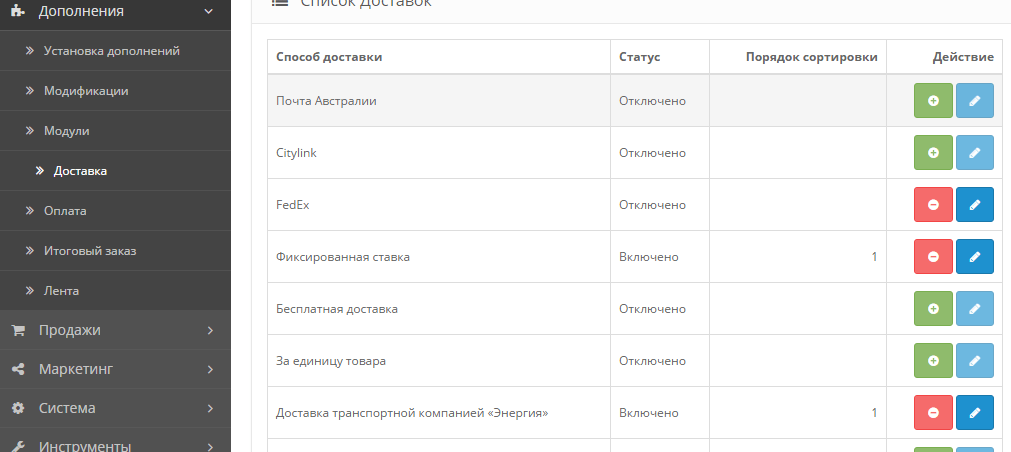
Task: Edit the Фиксированная ставка shipping method
Action: pos(974,257)
